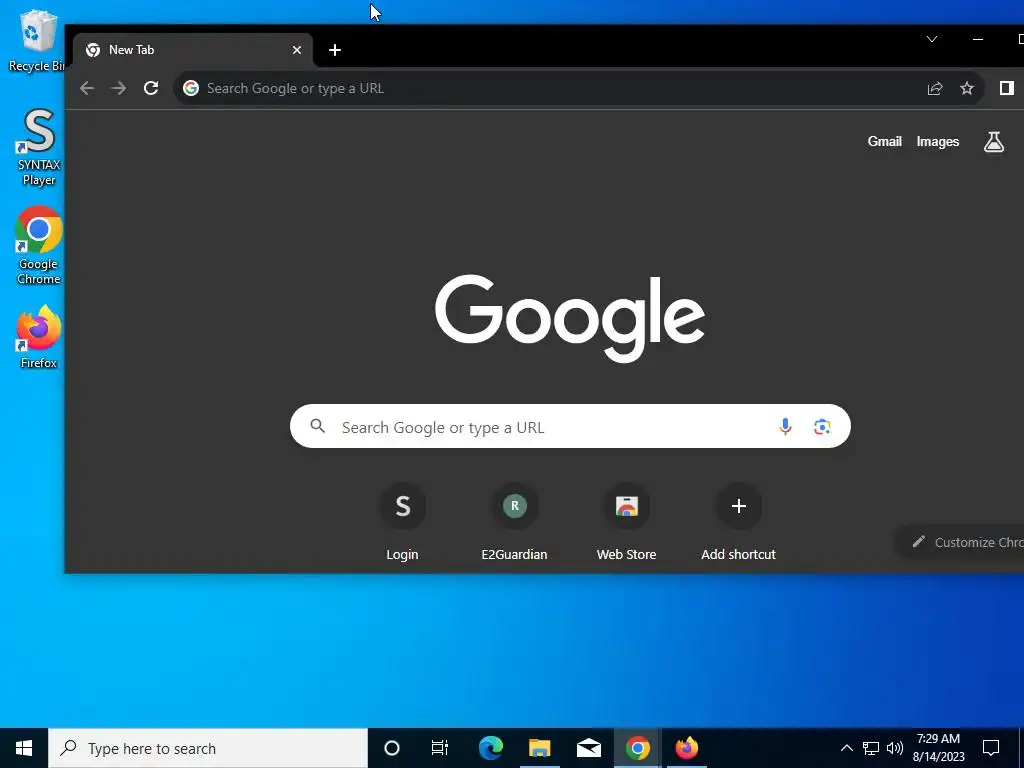Close the New Tab tab

(x=296, y=50)
